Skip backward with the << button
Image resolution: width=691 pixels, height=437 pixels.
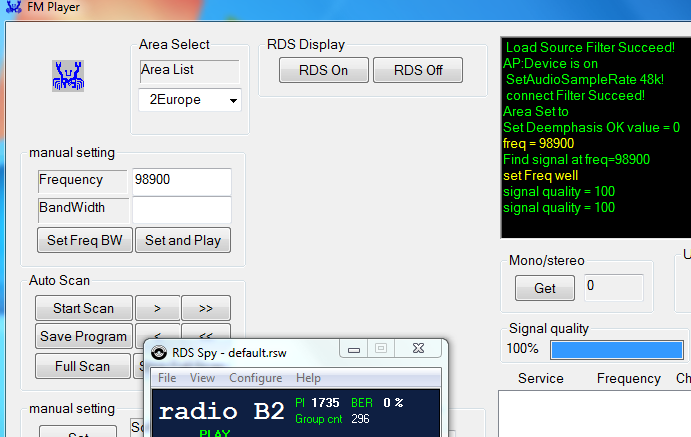pos(206,330)
